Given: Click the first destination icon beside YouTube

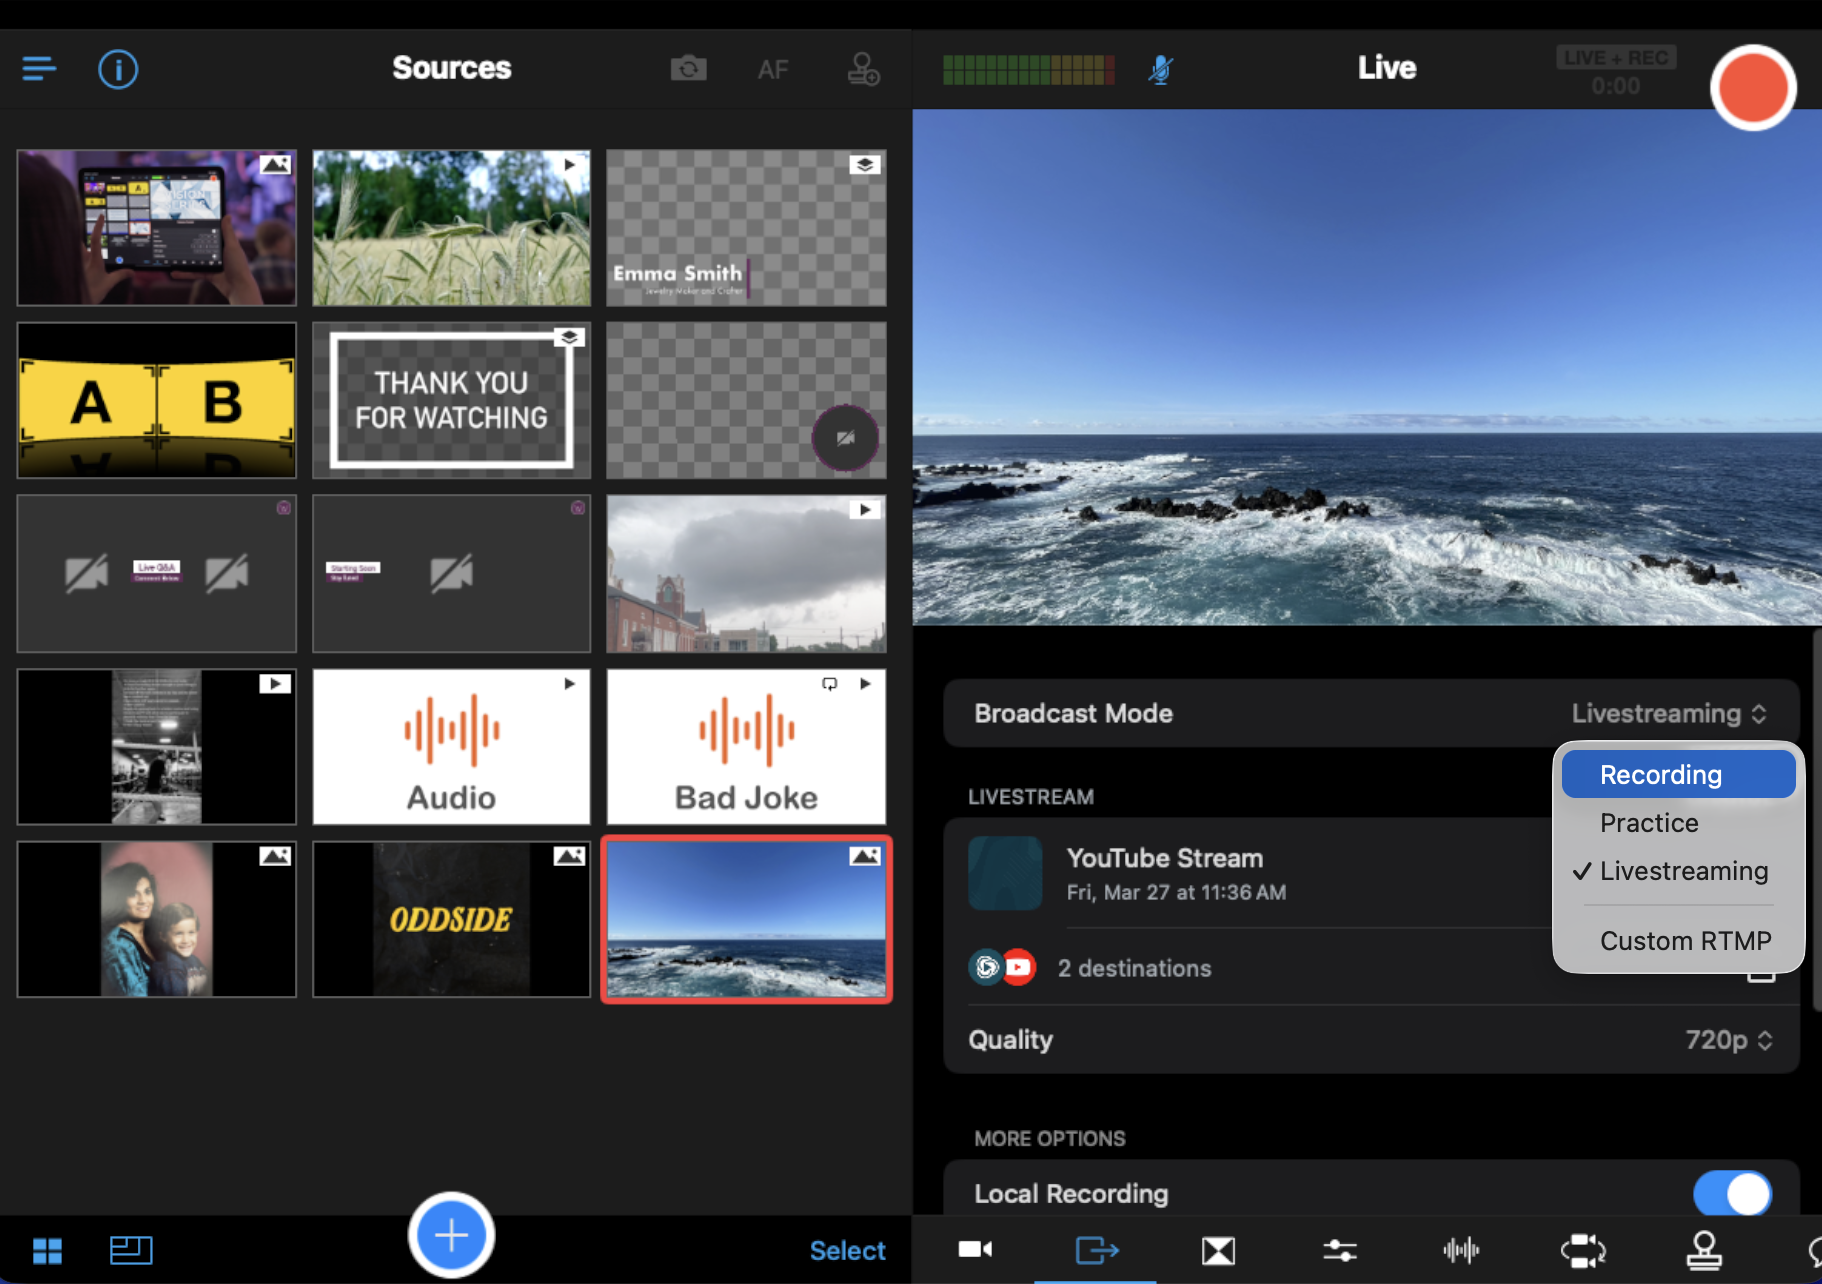Looking at the screenshot, I should pyautogui.click(x=986, y=967).
